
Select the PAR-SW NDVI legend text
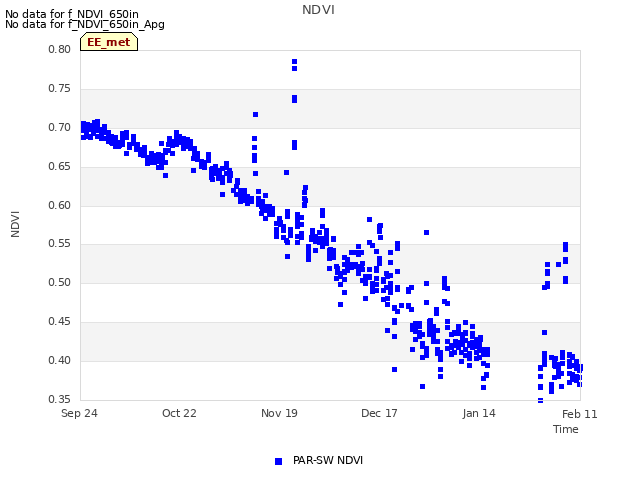click(328, 460)
